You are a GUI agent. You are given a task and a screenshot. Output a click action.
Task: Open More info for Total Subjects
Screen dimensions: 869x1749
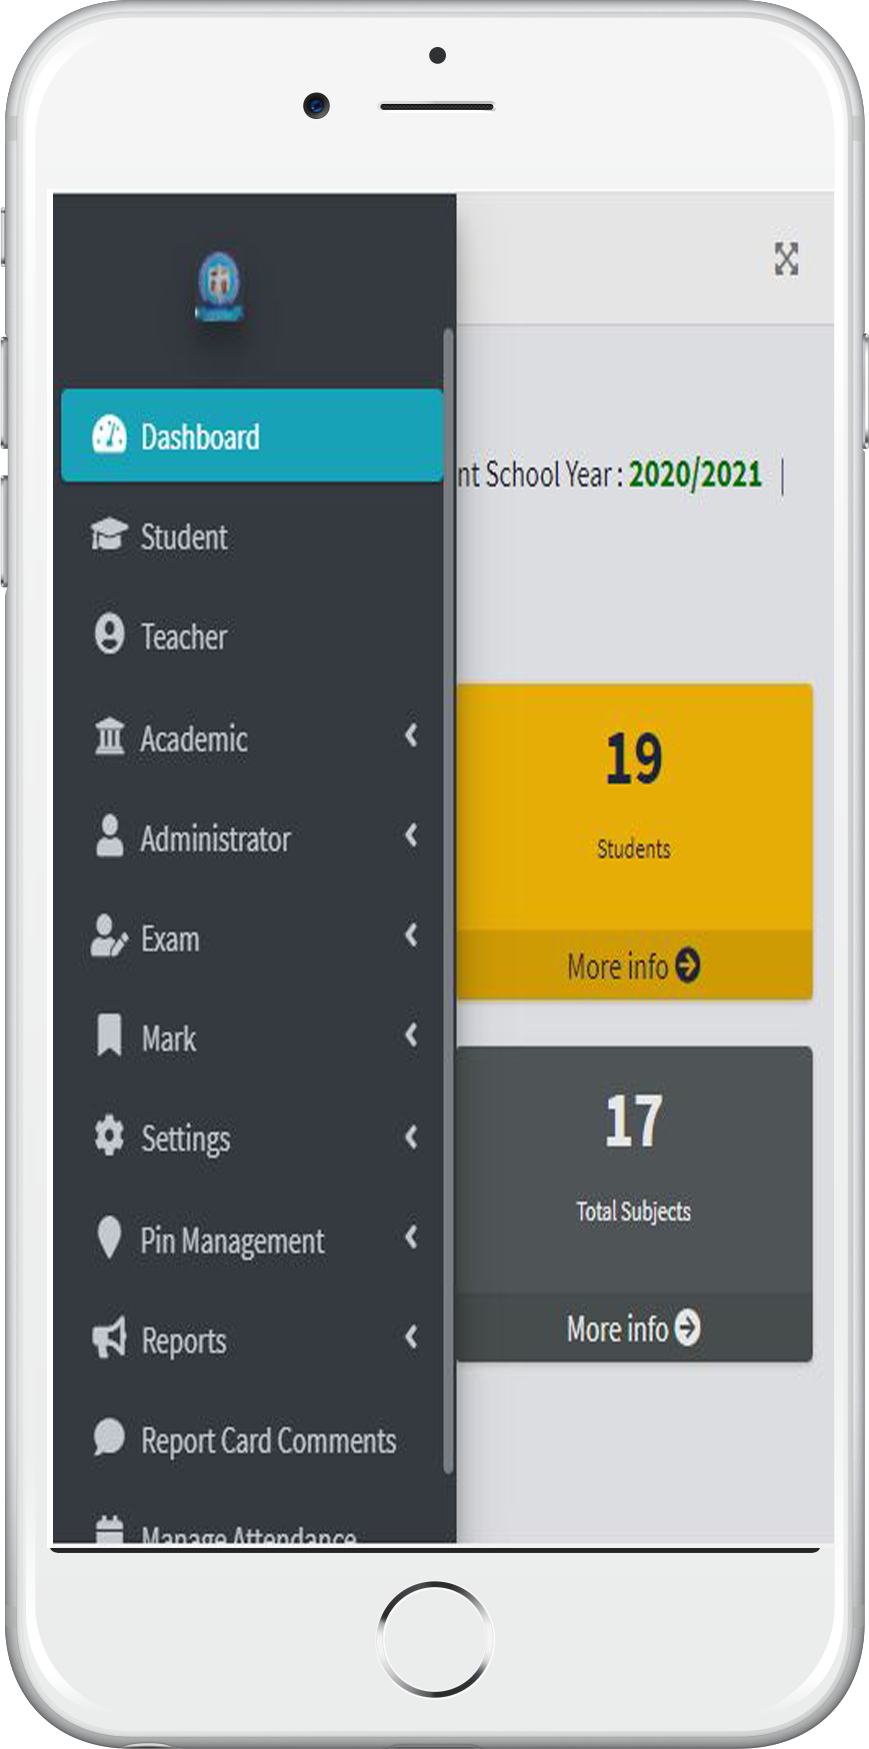coord(633,1328)
